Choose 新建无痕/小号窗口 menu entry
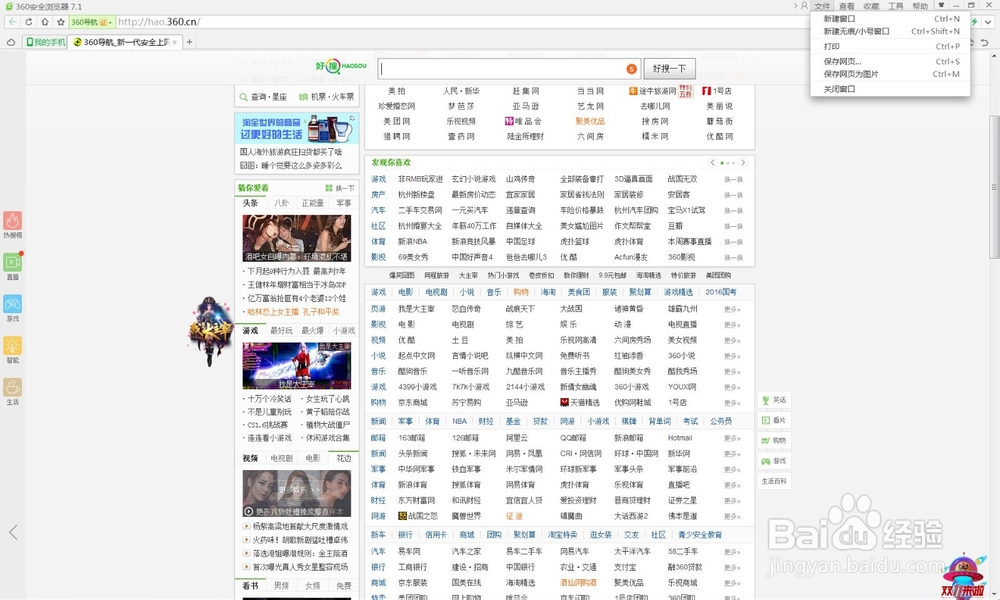This screenshot has height=600, width=1000. point(890,31)
